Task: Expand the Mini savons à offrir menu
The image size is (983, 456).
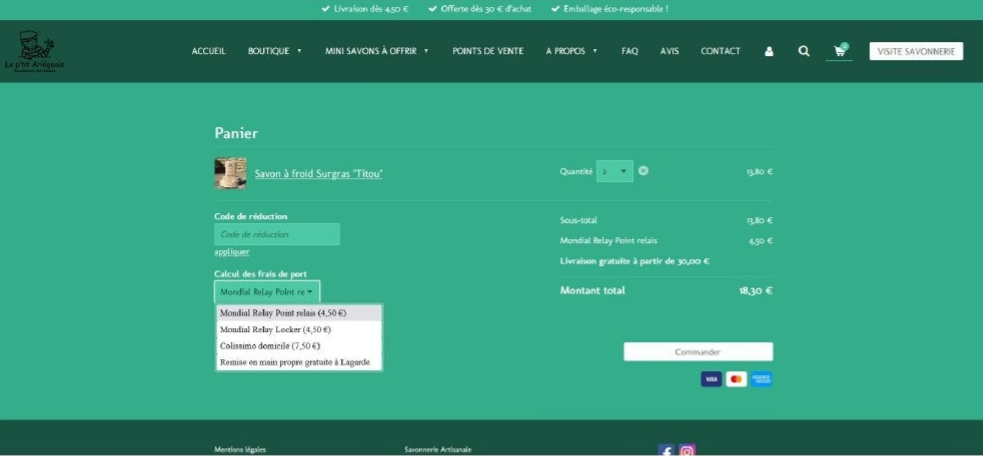Action: (x=377, y=51)
